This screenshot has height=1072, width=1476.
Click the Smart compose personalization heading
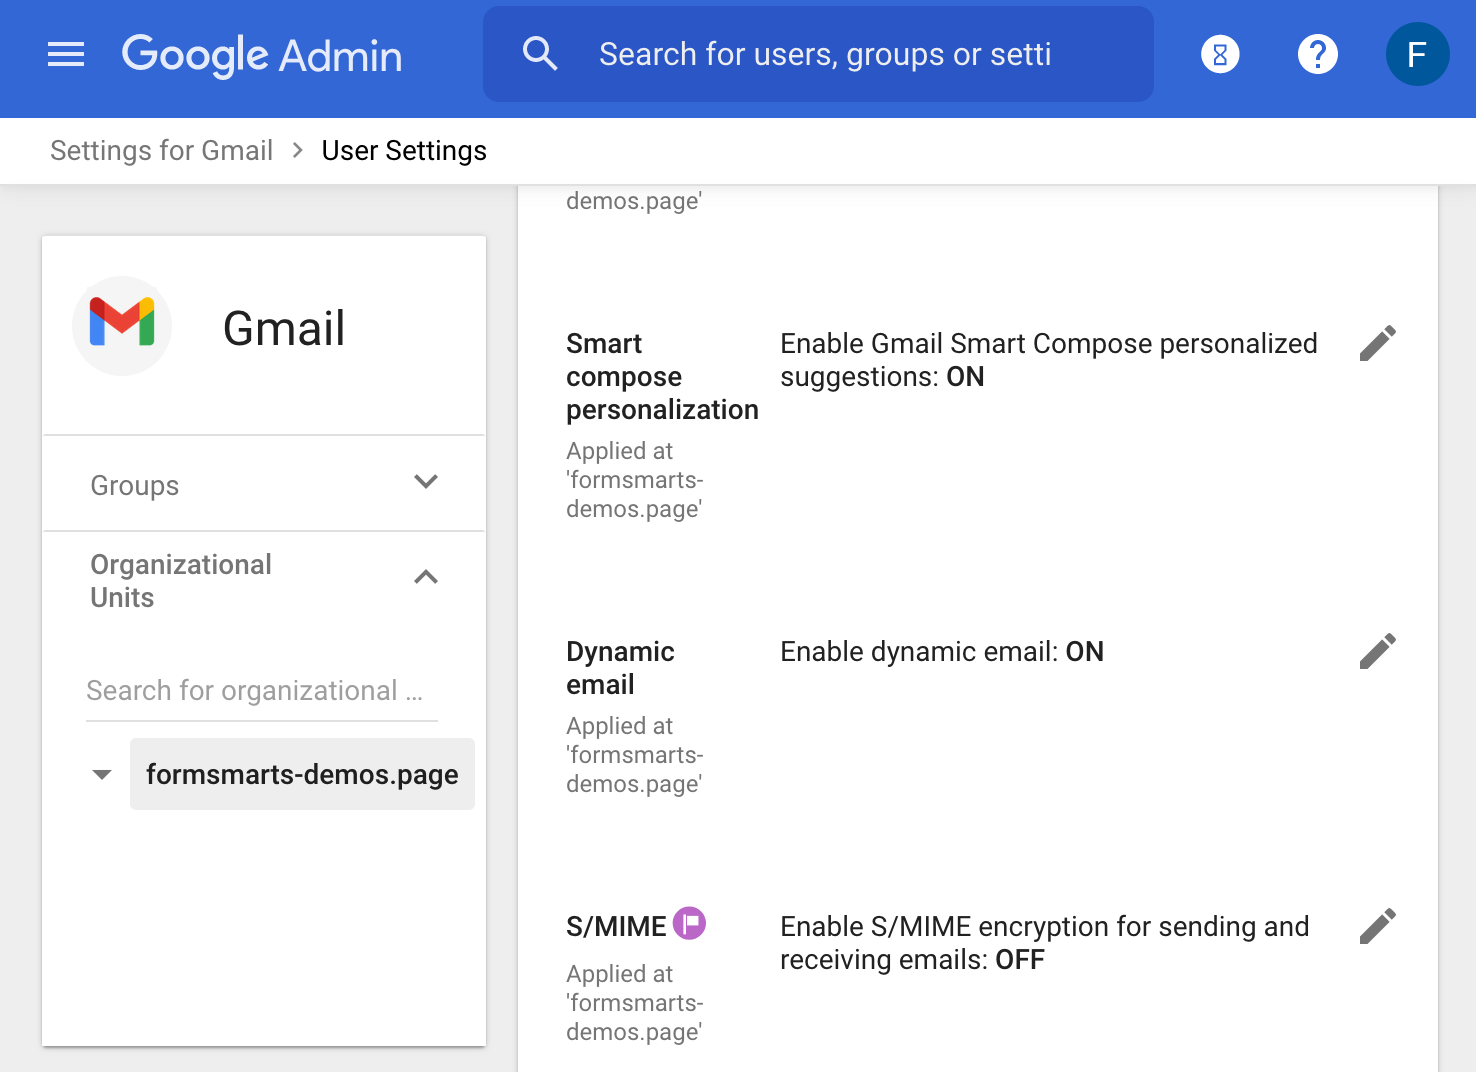[x=662, y=377]
